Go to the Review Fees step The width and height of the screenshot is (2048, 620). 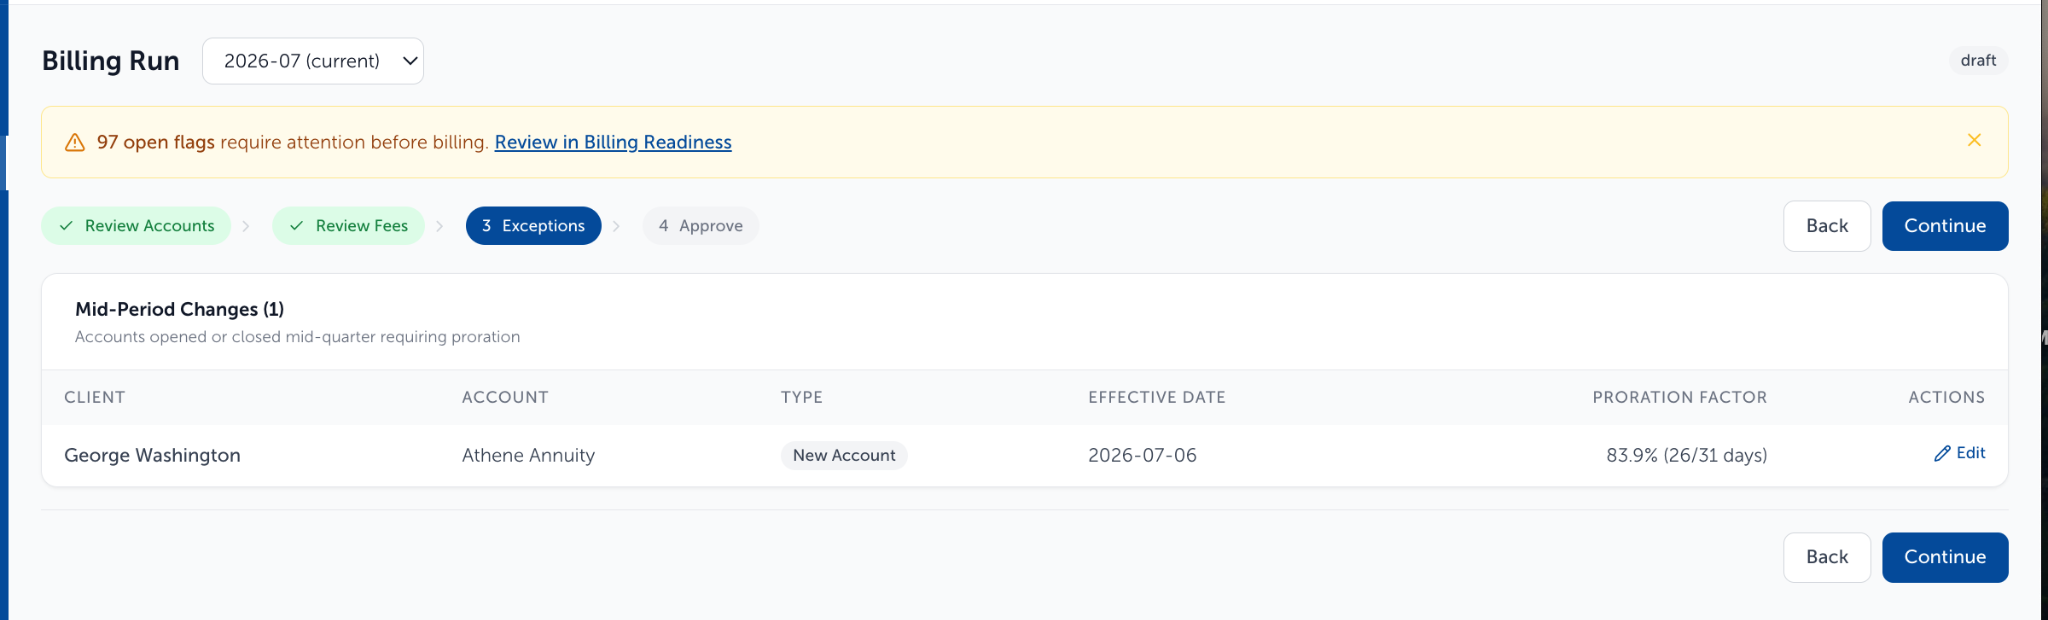point(348,226)
